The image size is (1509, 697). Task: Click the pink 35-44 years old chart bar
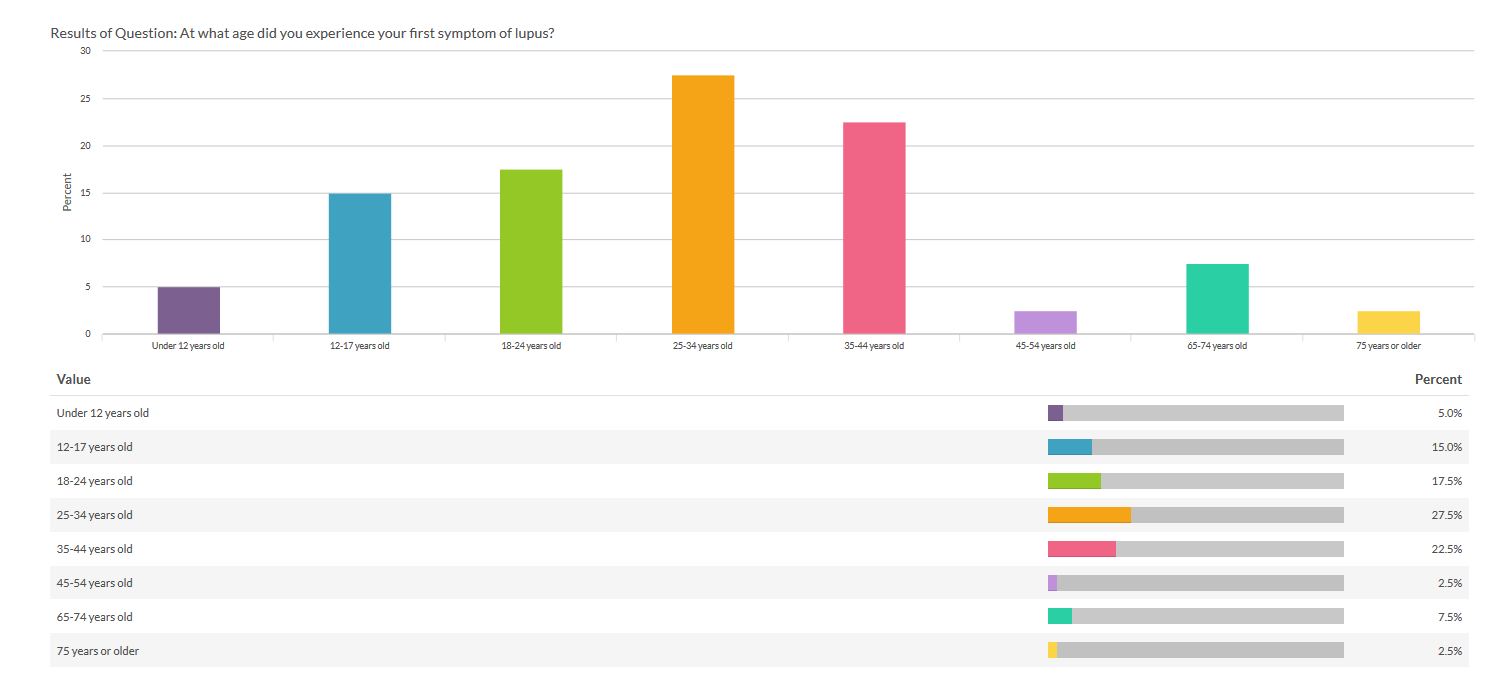click(874, 228)
